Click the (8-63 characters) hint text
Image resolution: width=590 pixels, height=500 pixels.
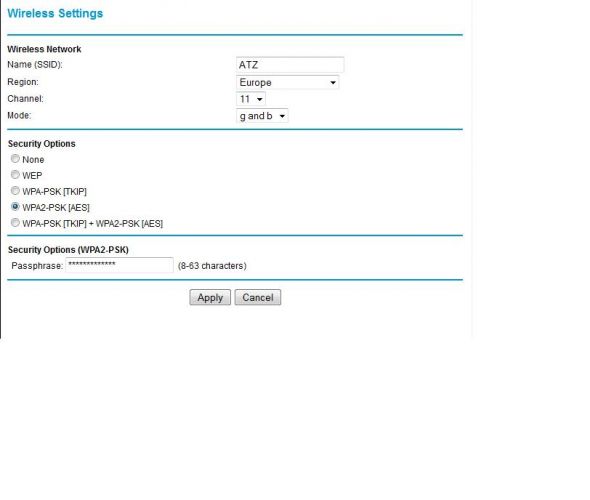point(212,266)
